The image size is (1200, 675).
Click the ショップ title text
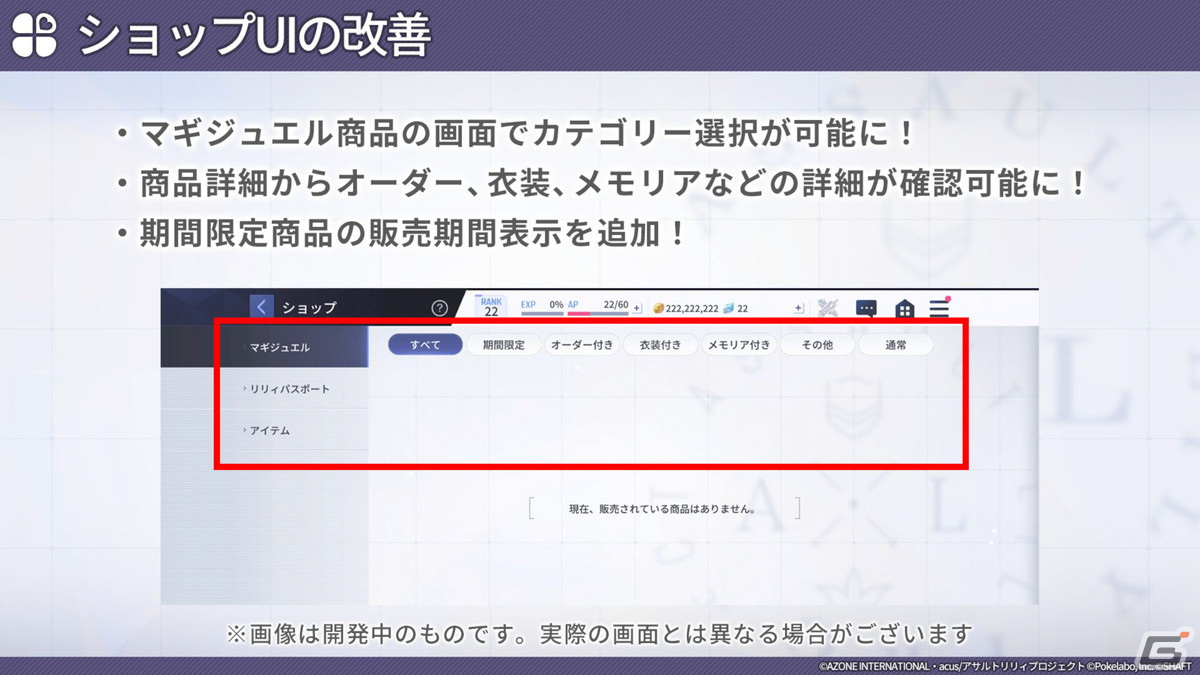pyautogui.click(x=309, y=308)
